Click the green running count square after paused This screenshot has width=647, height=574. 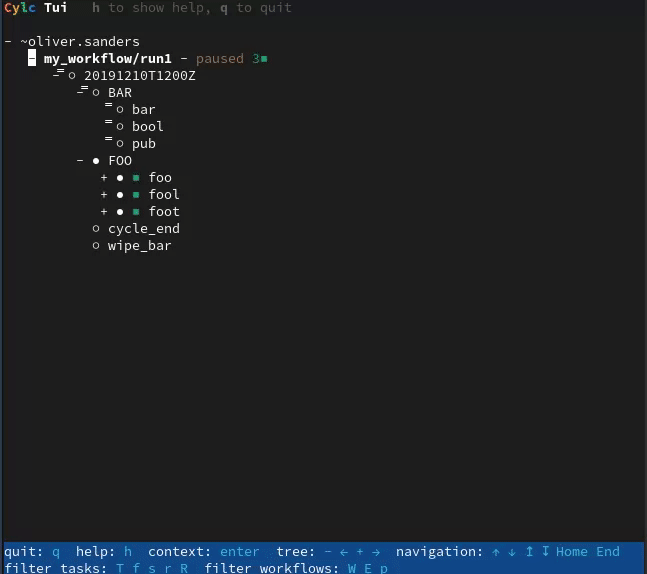coord(264,59)
